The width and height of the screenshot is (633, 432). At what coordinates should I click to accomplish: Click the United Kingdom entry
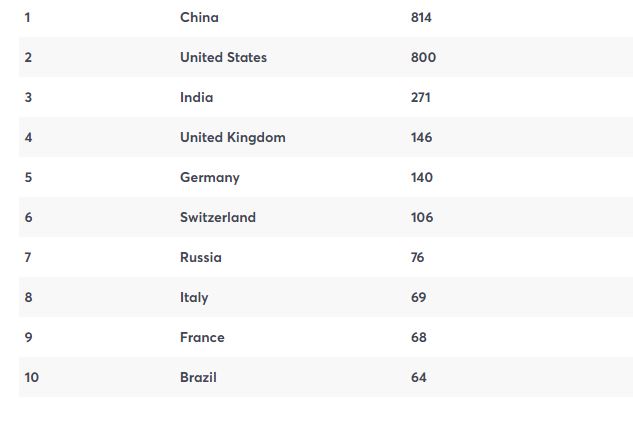pos(233,138)
